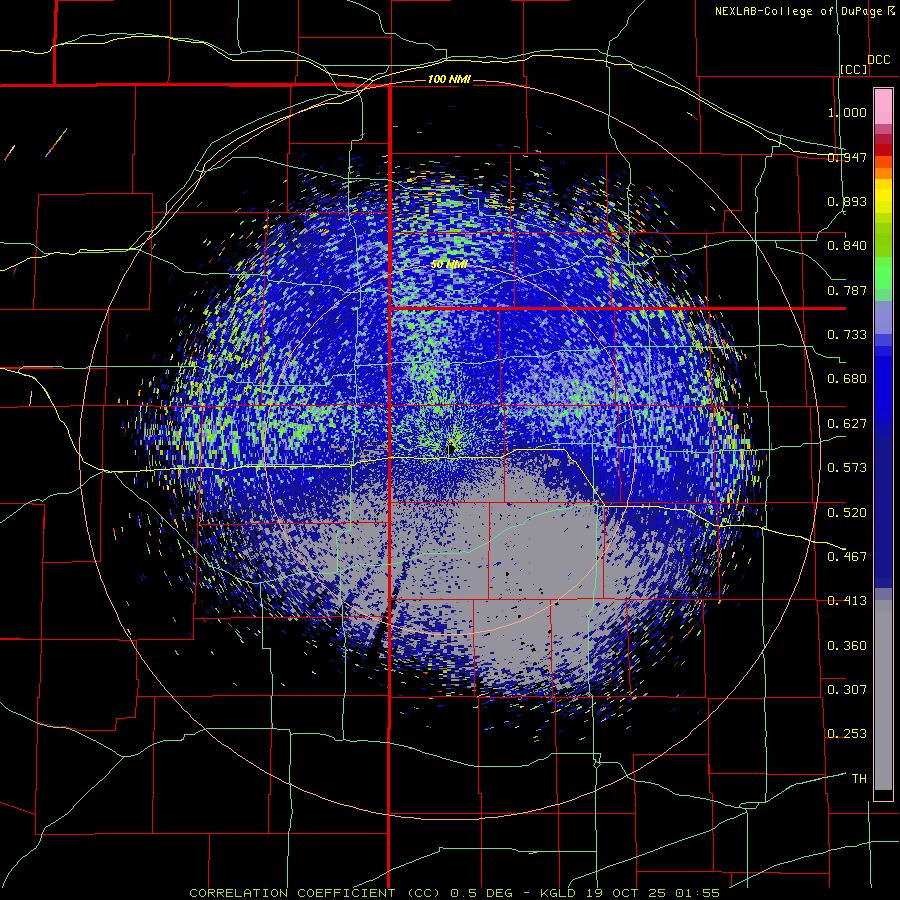Pick the dark navy color bar segment

point(883,511)
